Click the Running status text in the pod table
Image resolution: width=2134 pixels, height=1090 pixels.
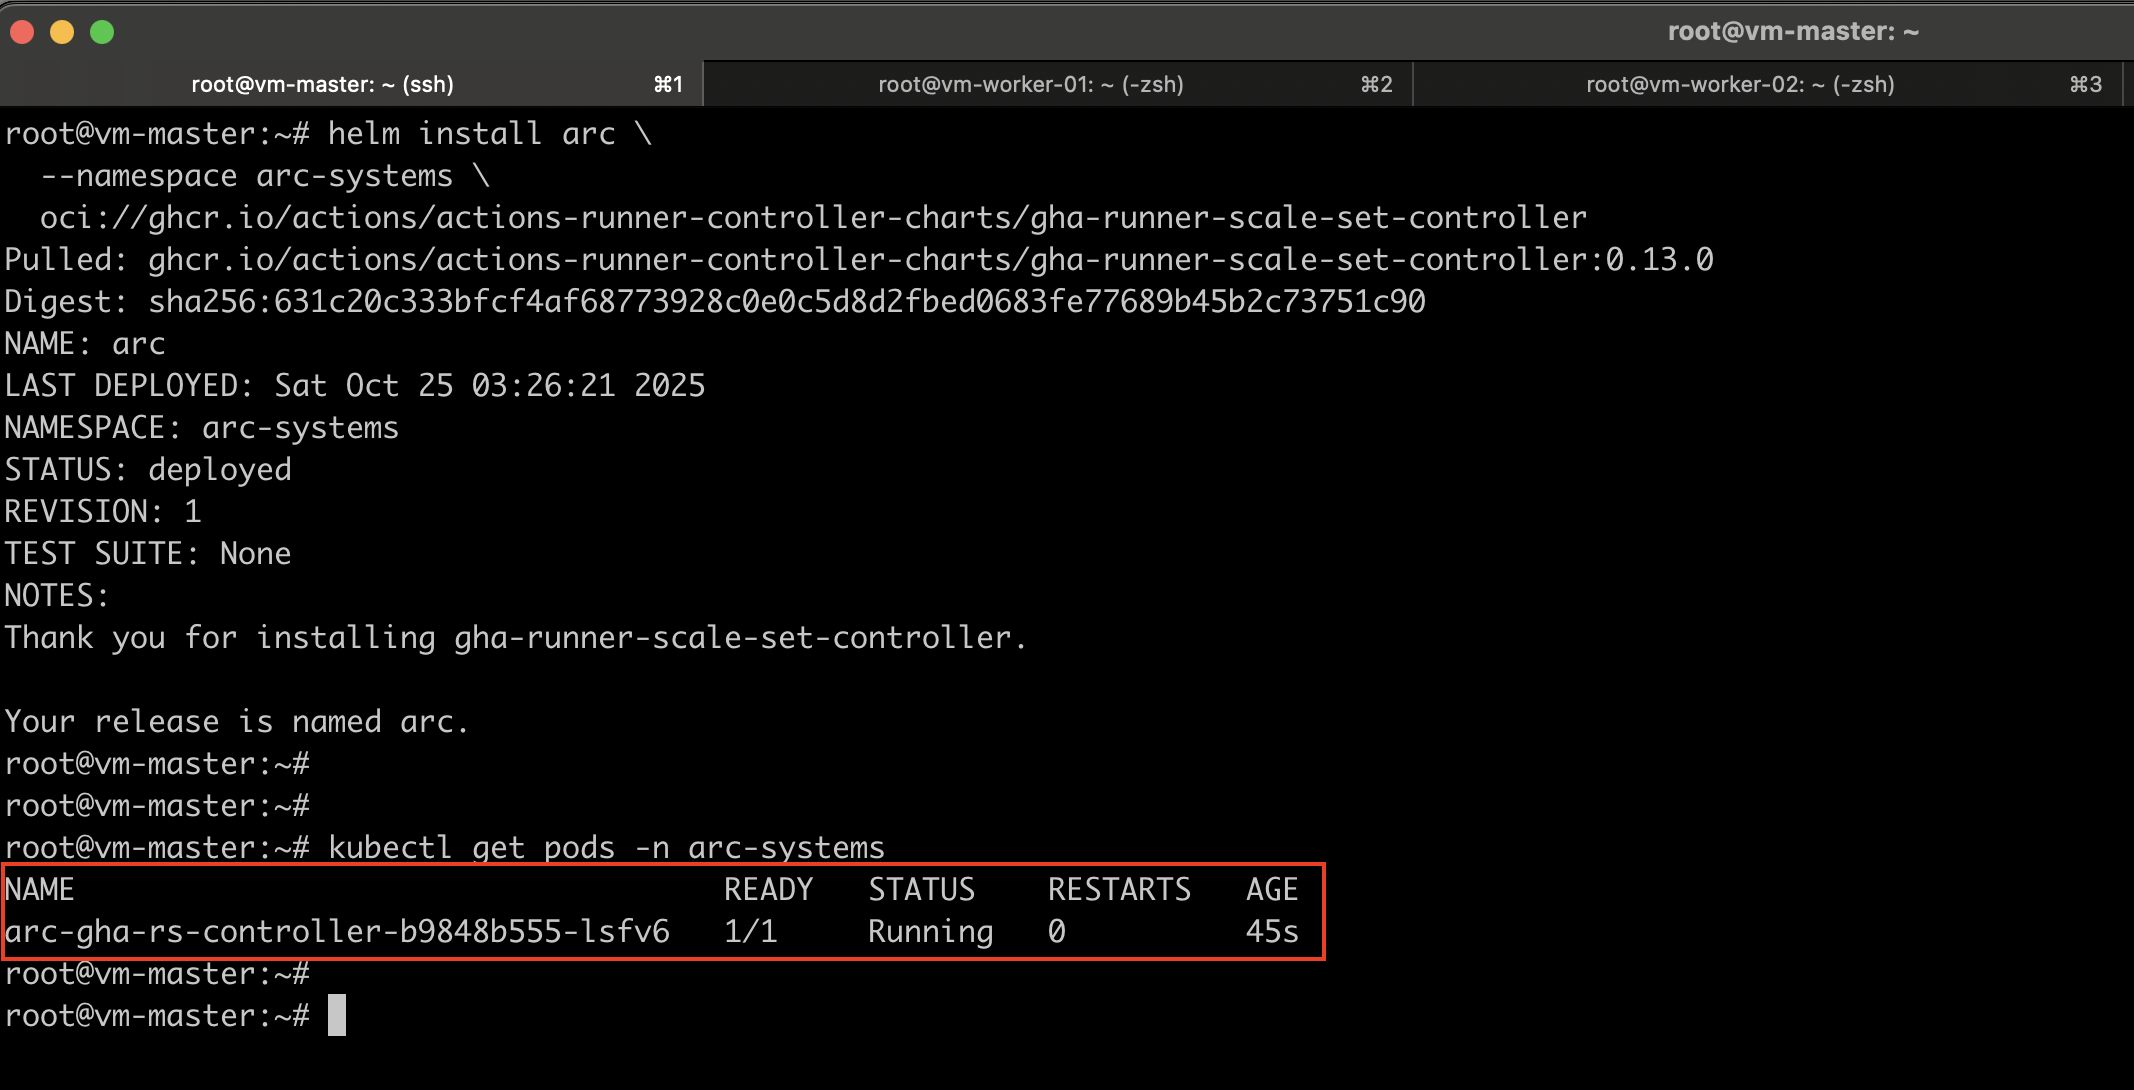[929, 931]
